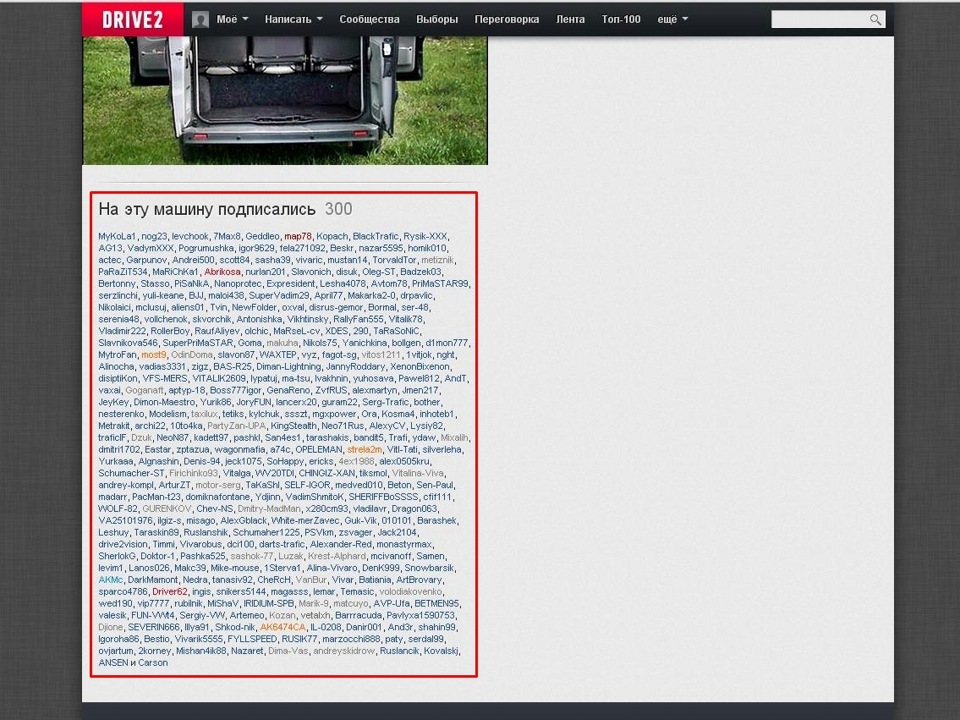Open Dmitry-MadMan user profile
This screenshot has width=960, height=720.
[x=269, y=509]
